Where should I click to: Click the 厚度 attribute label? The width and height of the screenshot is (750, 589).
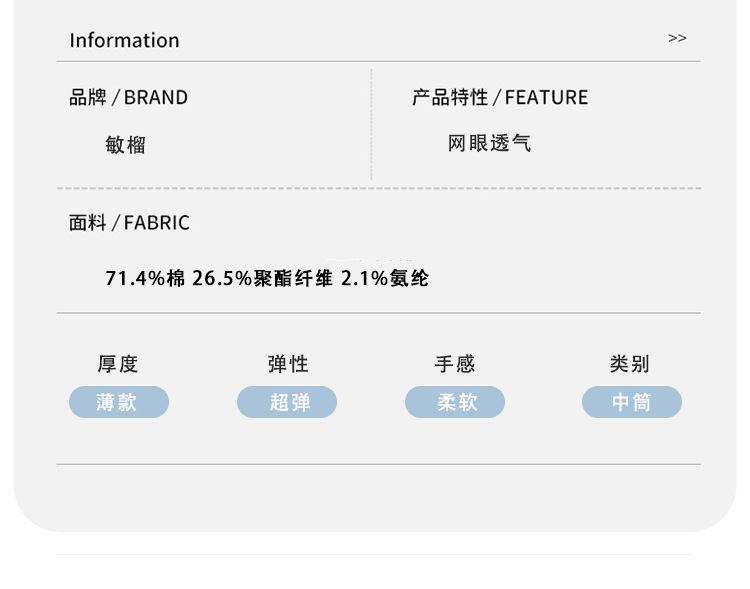pos(118,365)
